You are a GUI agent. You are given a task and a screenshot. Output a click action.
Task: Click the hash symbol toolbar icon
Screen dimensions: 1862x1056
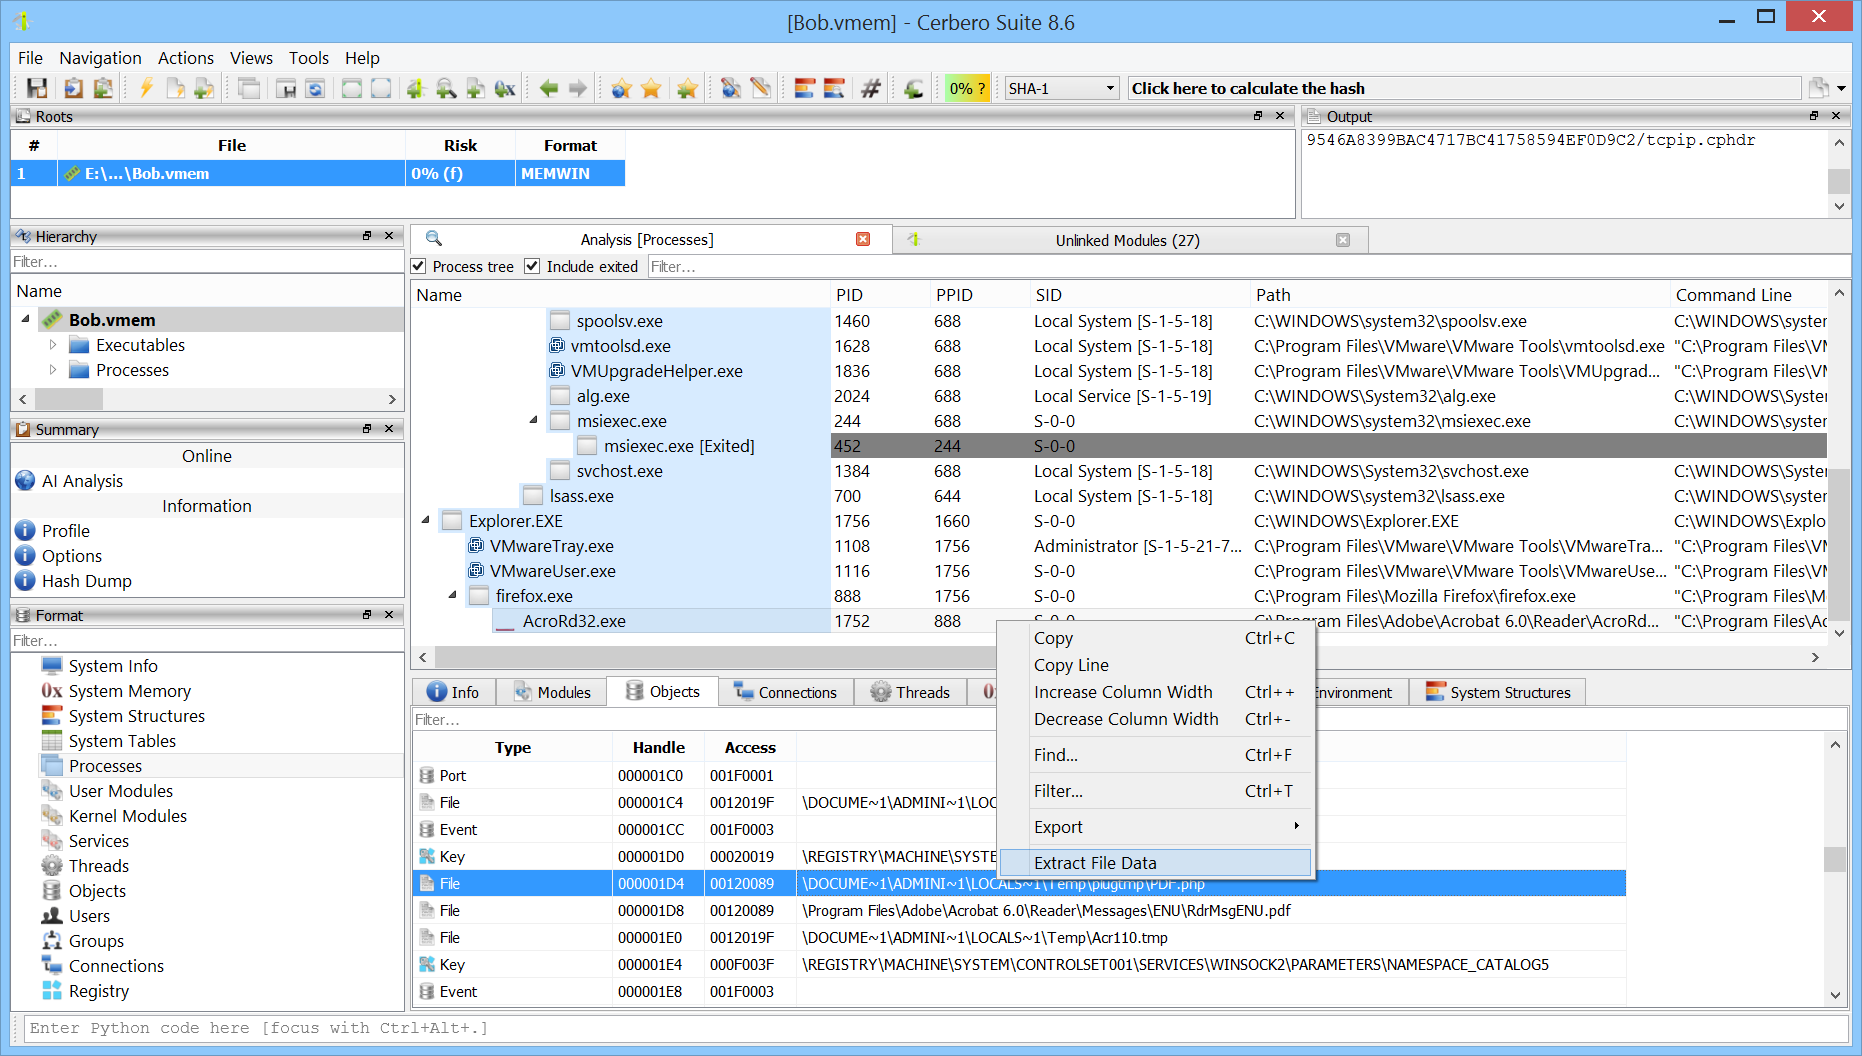pyautogui.click(x=871, y=89)
